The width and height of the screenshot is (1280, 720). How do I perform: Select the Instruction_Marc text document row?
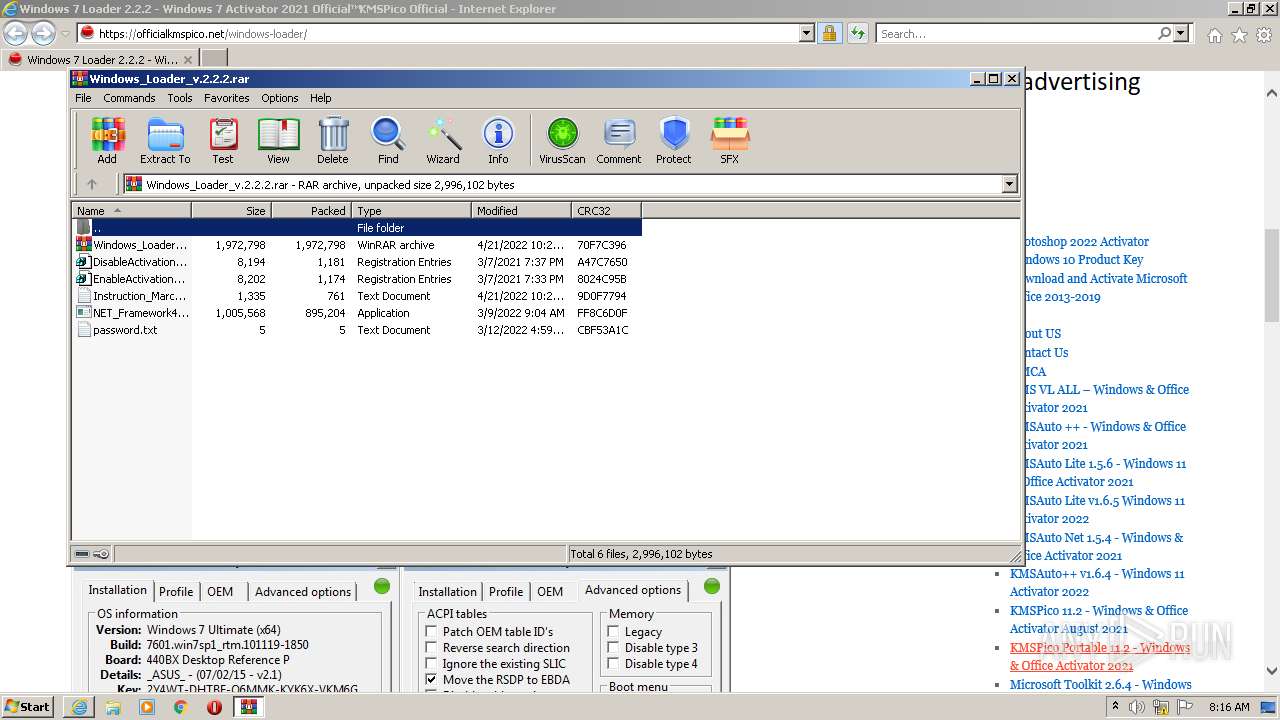(357, 296)
